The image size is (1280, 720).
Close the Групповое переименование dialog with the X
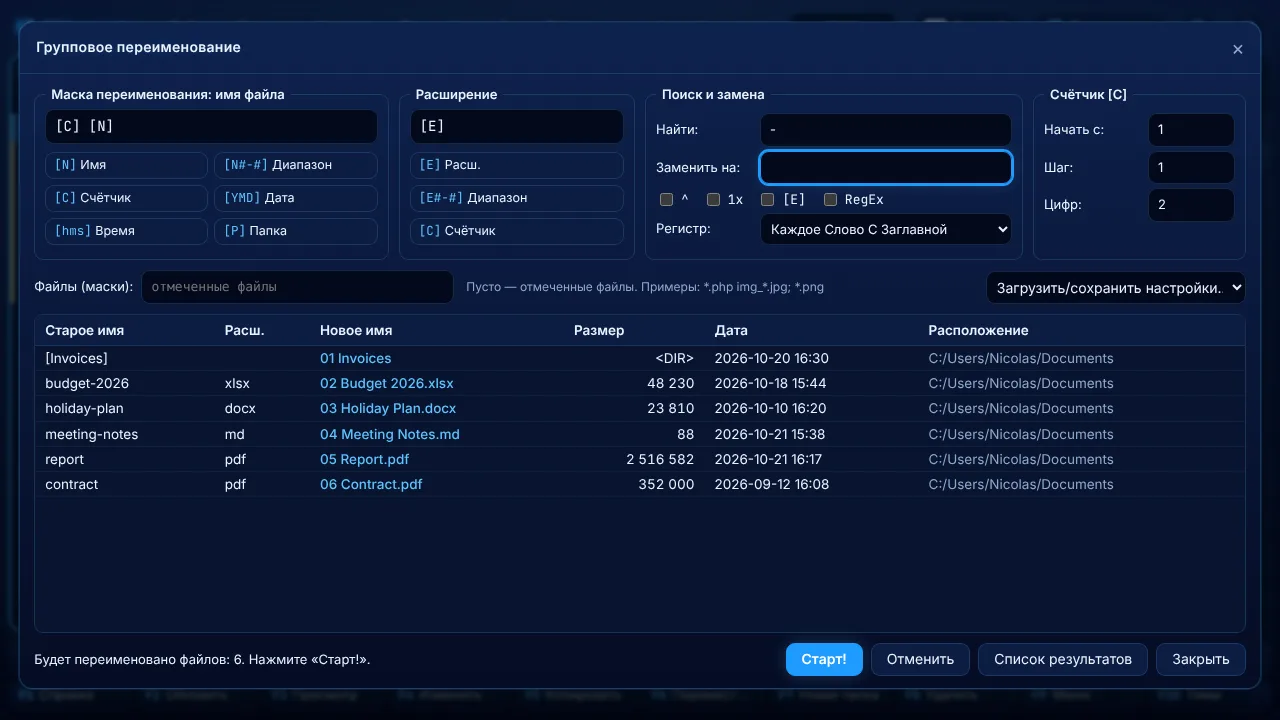click(x=1237, y=49)
